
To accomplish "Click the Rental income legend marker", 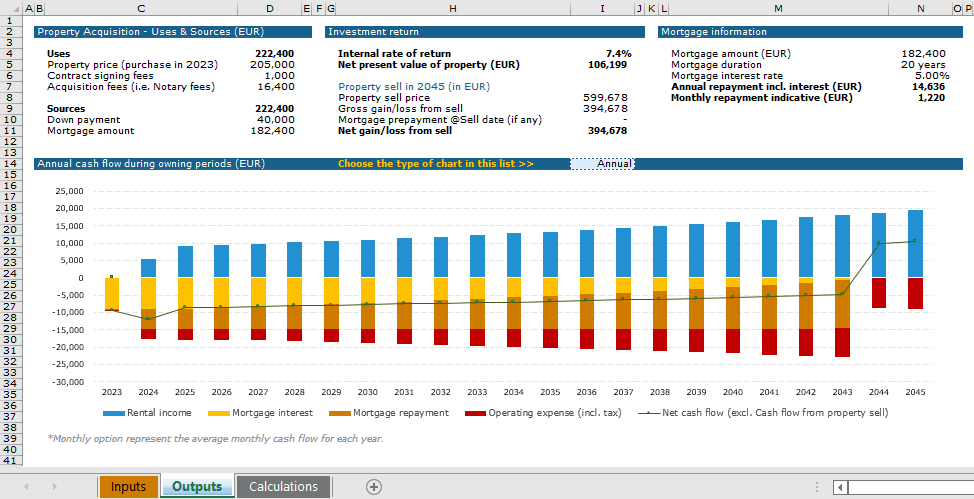I will point(111,412).
